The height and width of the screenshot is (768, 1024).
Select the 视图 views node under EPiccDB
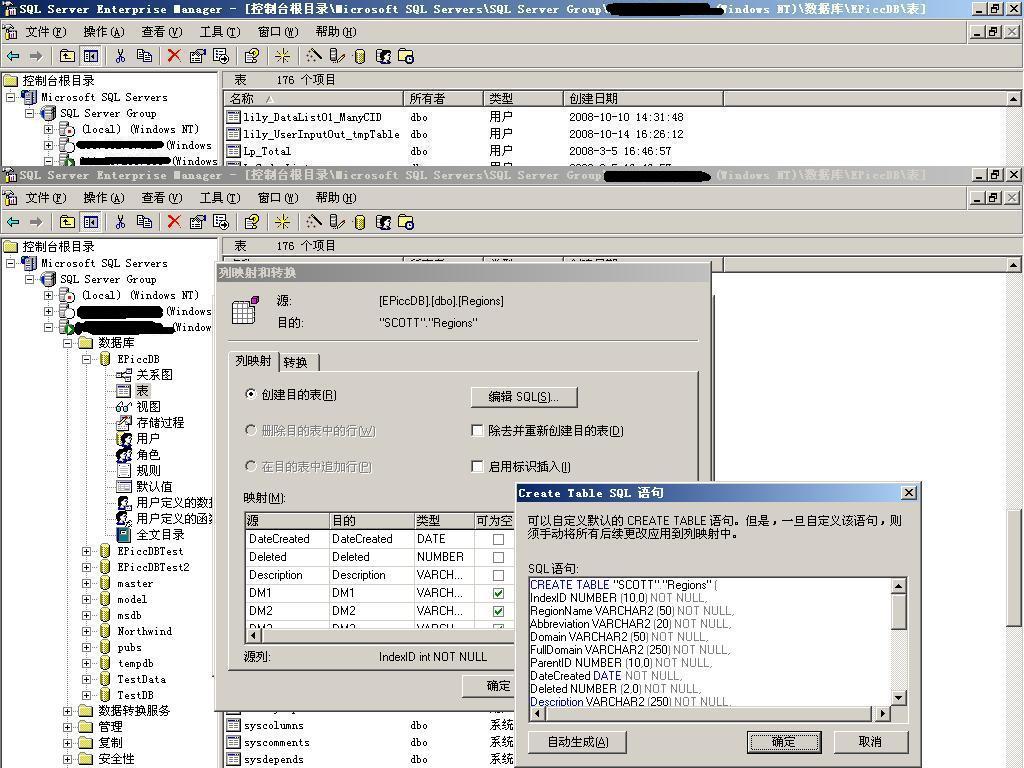point(138,407)
